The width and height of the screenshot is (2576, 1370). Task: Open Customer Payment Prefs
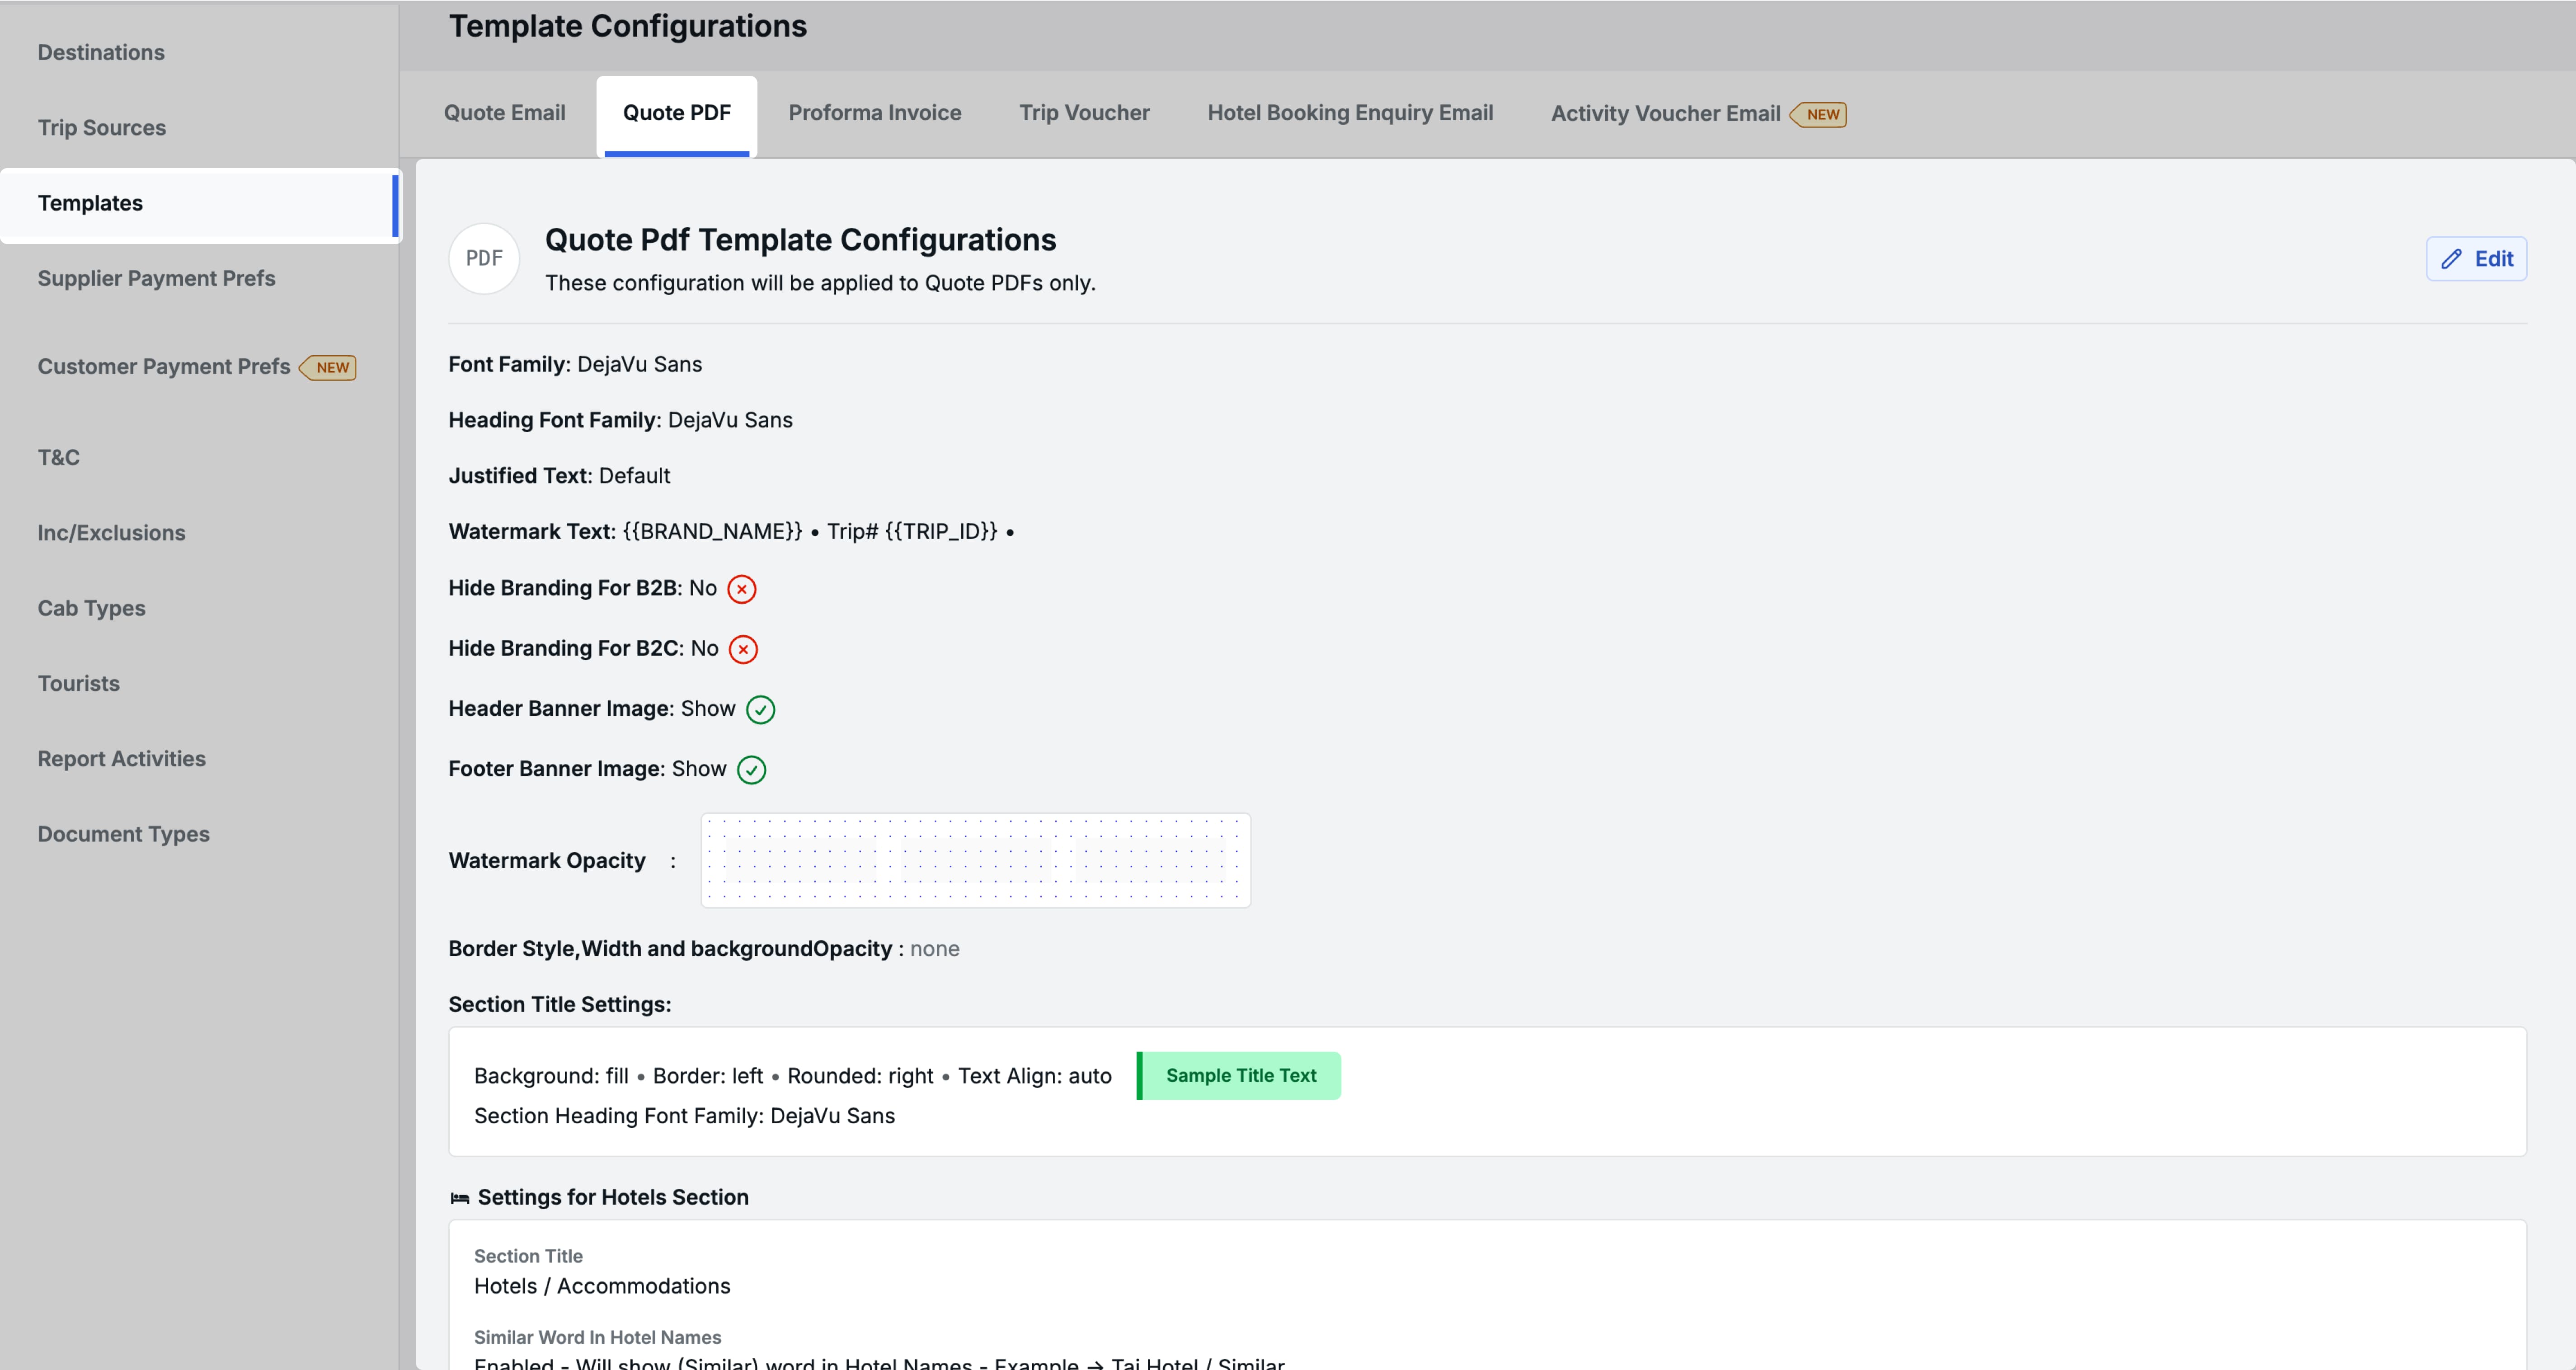coord(164,367)
